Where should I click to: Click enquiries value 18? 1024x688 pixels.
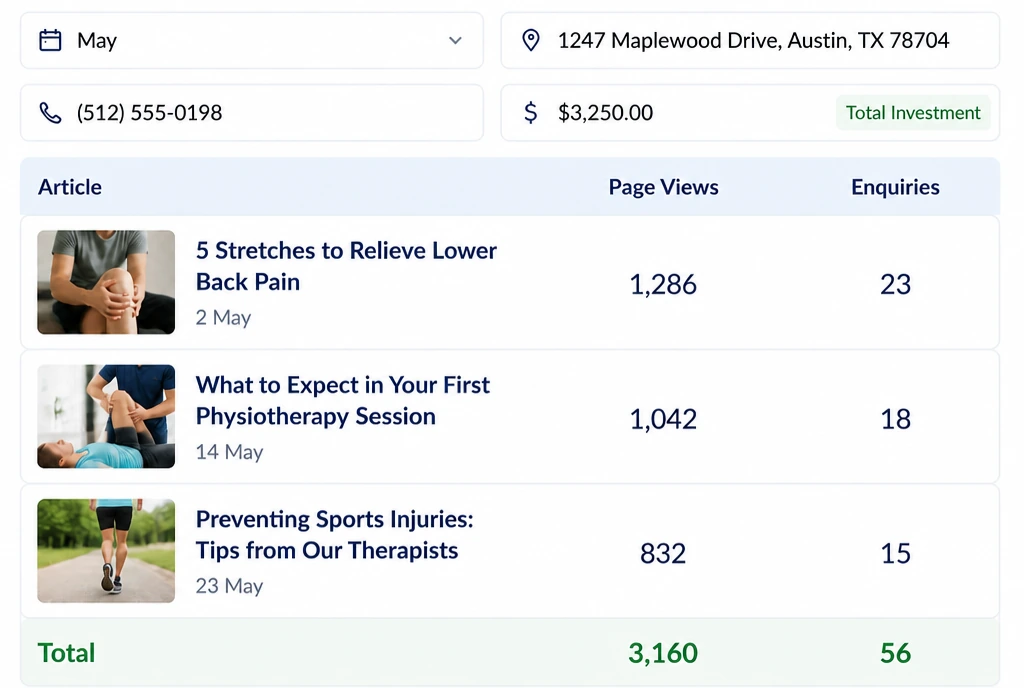click(x=895, y=419)
